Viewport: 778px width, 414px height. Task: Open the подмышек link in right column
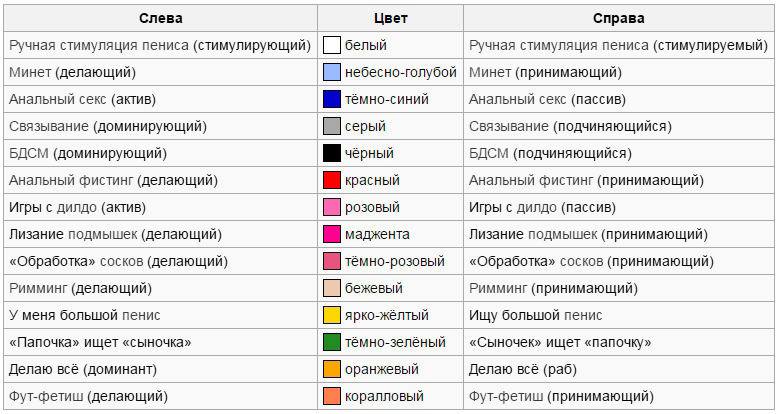563,234
